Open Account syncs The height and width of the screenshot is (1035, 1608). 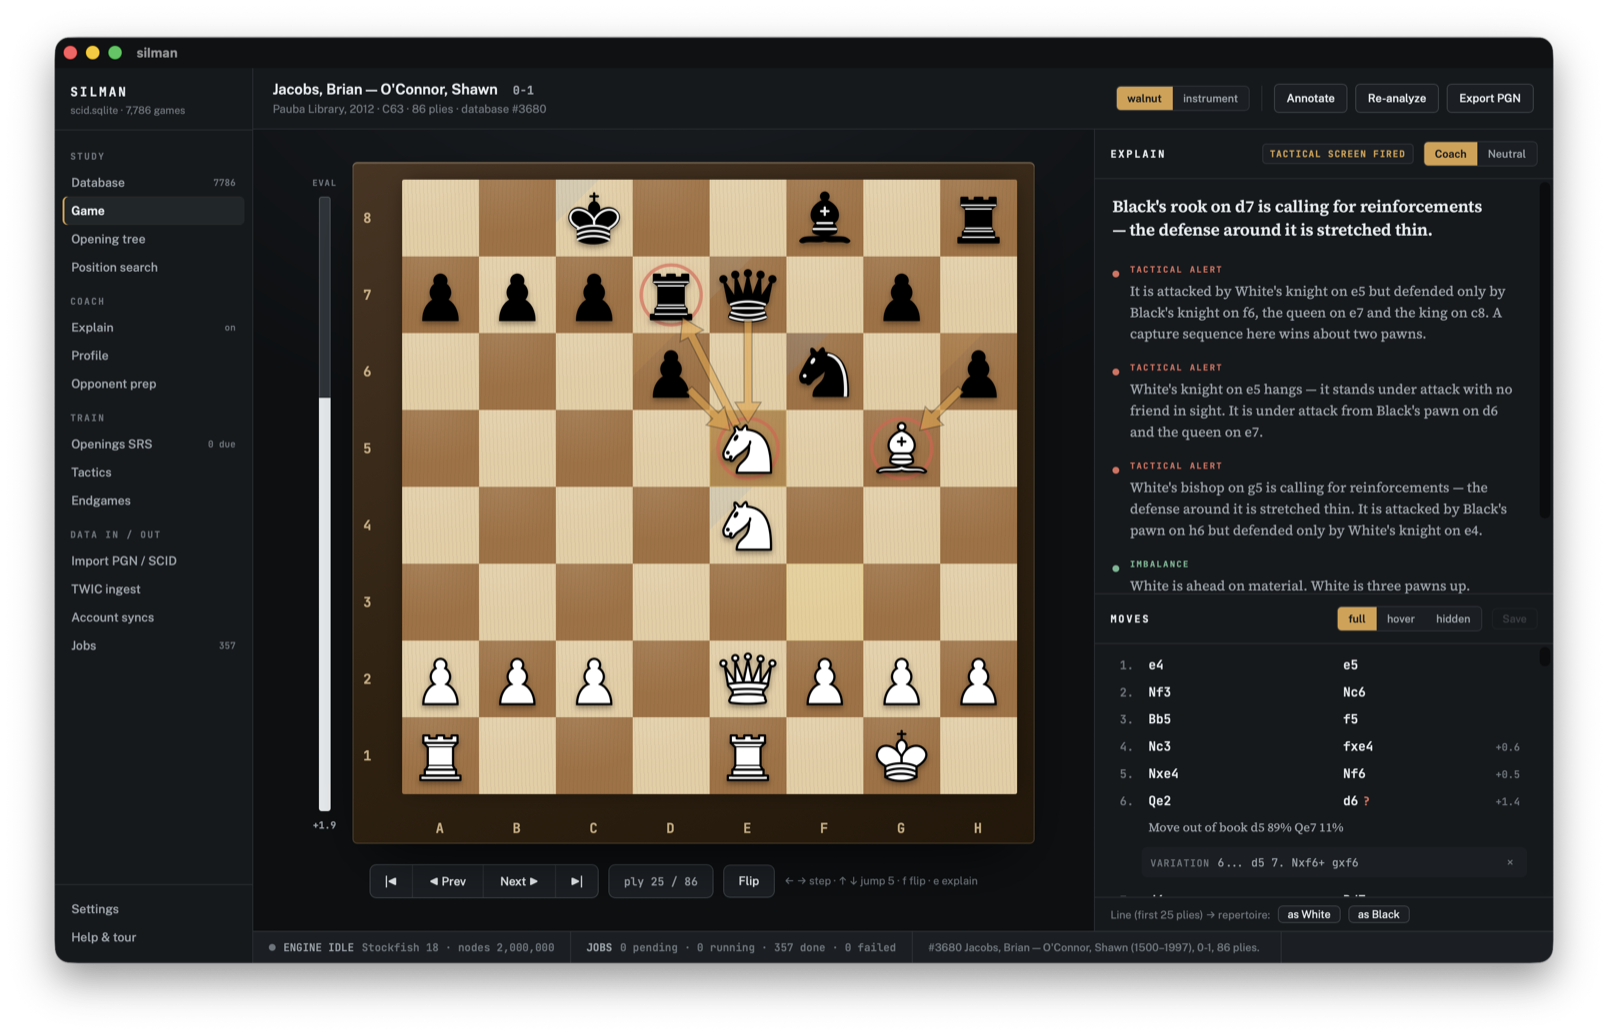[153, 617]
